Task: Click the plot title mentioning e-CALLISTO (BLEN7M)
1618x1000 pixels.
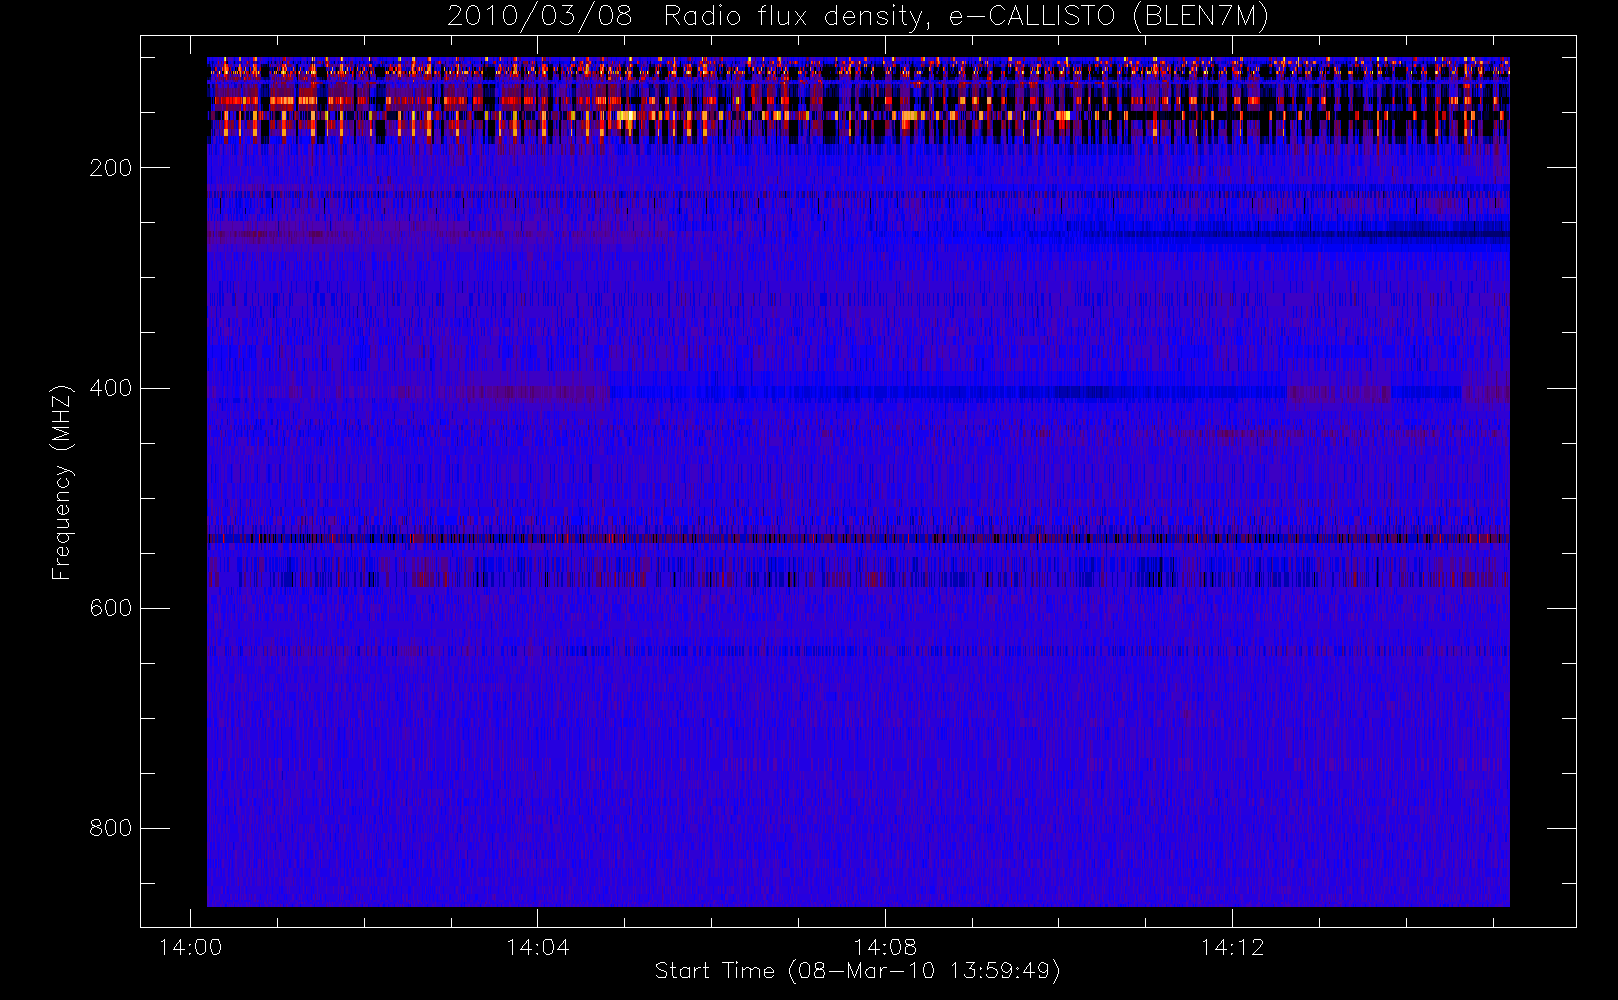Action: pos(858,17)
